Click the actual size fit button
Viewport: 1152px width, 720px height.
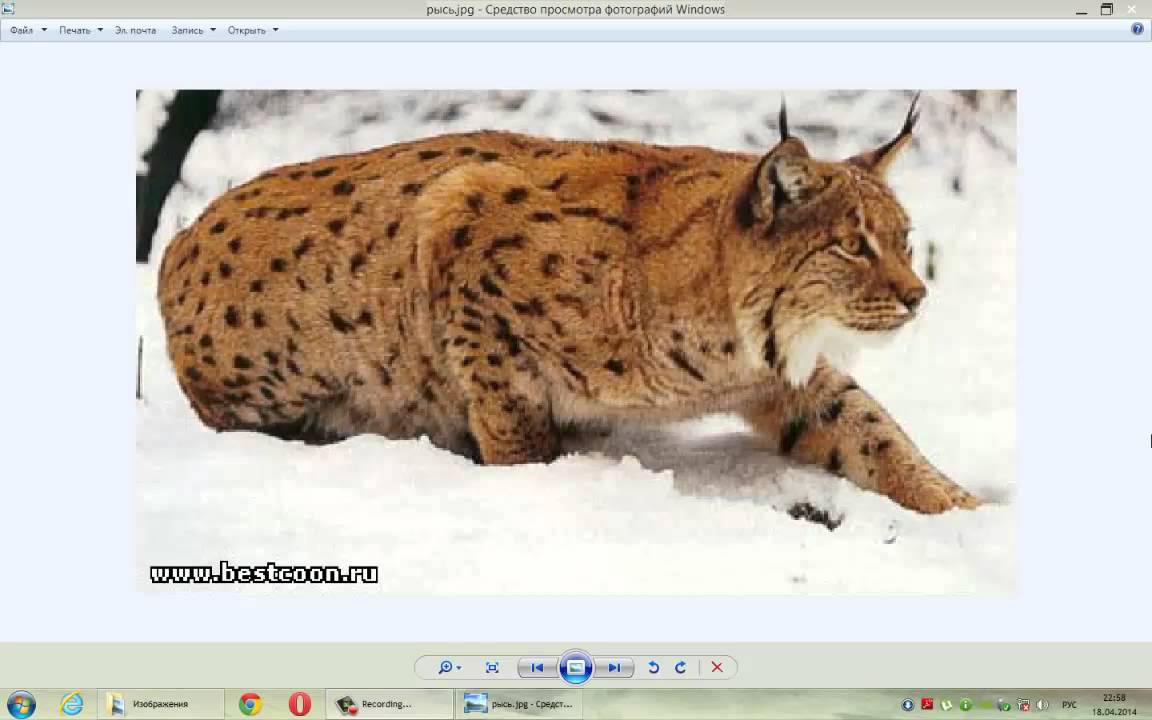click(492, 667)
